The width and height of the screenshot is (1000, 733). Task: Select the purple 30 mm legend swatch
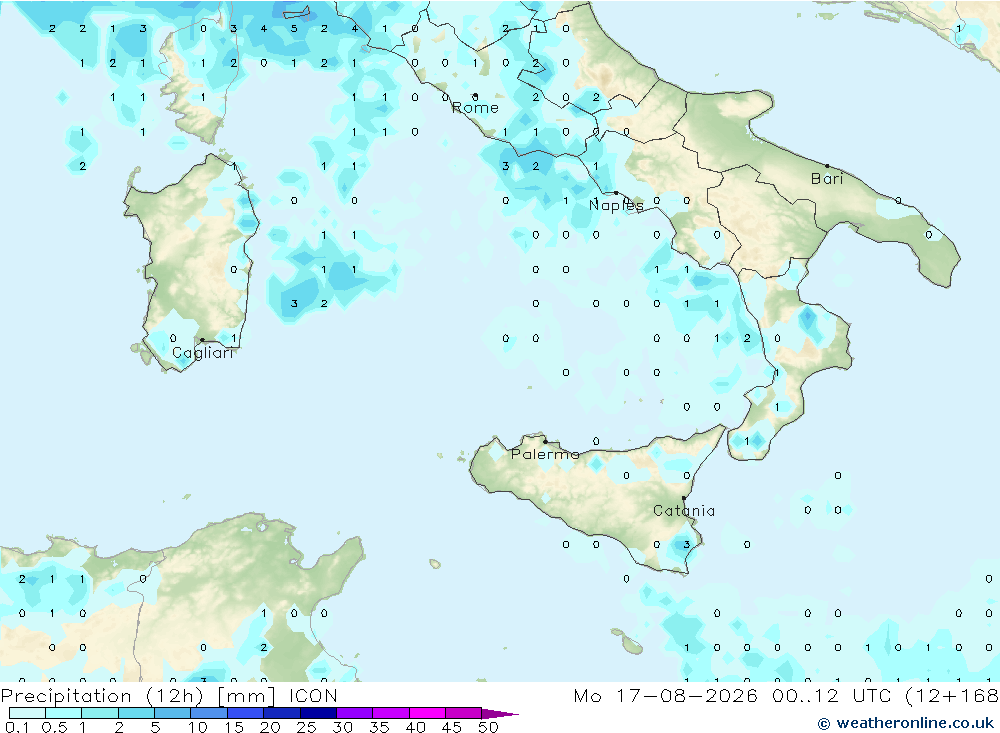[355, 713]
